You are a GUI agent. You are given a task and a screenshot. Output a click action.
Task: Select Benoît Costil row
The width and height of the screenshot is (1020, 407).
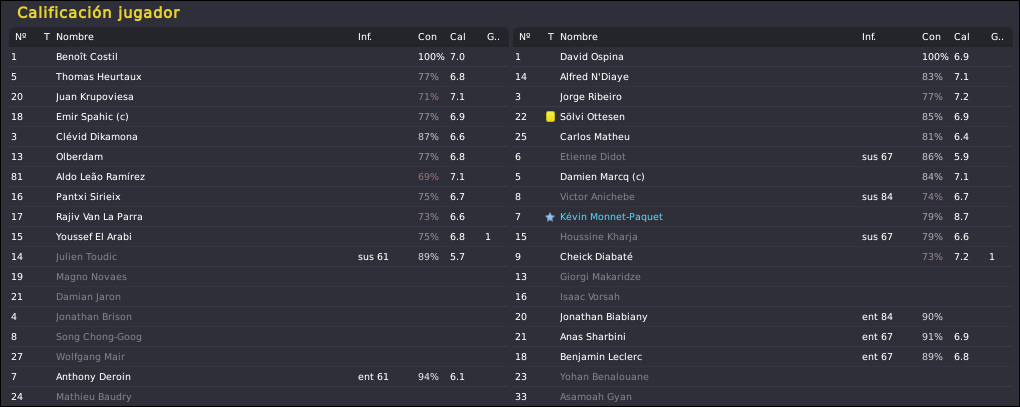pyautogui.click(x=259, y=57)
